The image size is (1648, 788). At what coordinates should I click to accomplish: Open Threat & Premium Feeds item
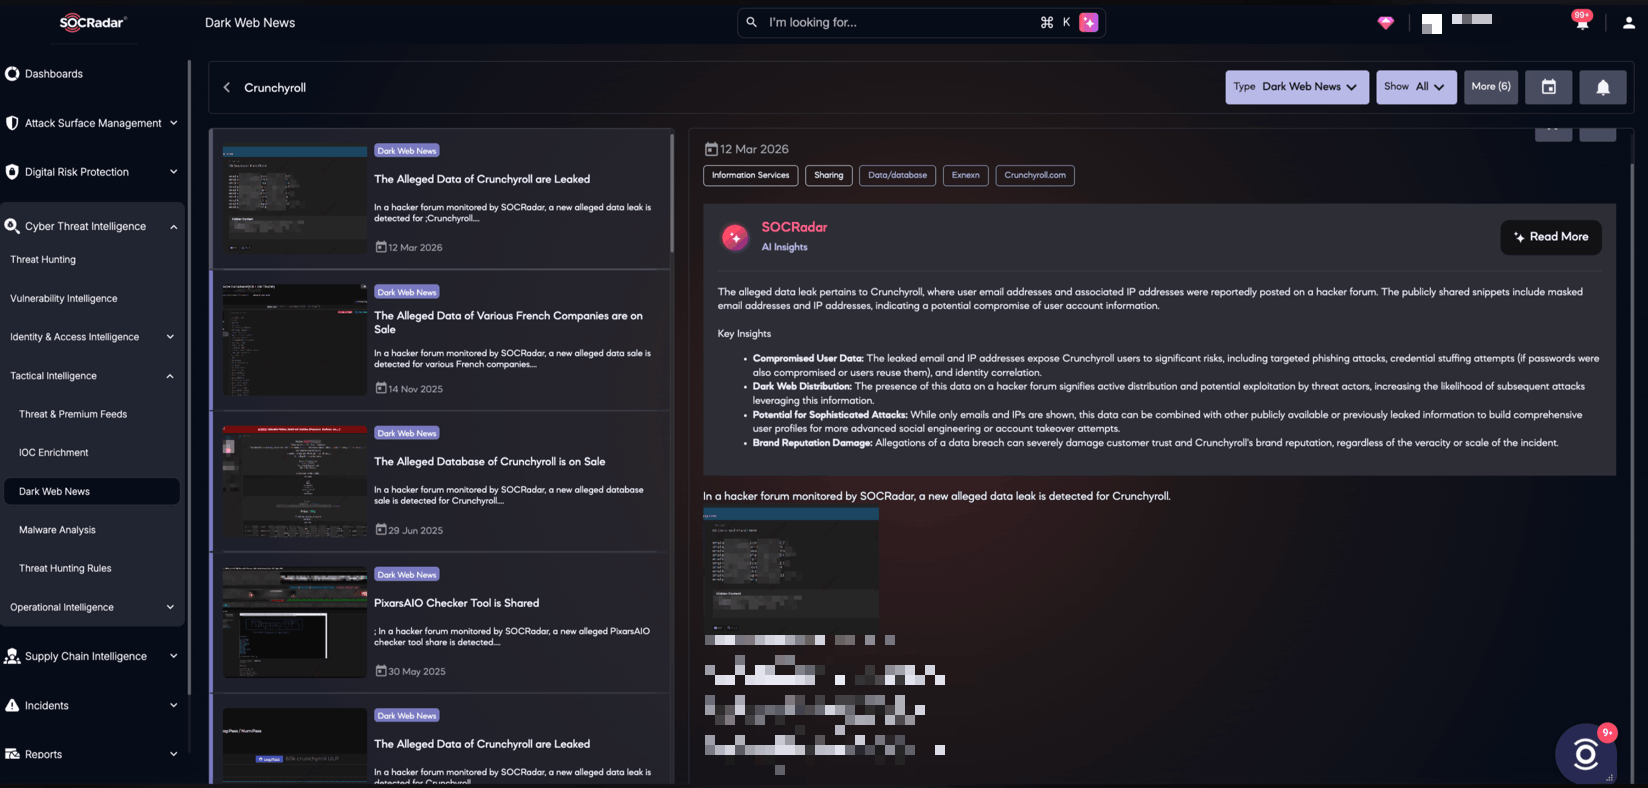(73, 414)
